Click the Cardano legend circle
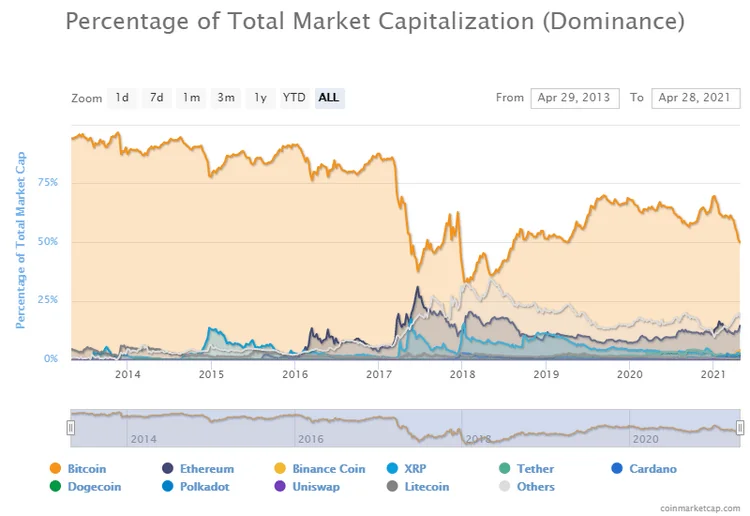The image size is (750, 516). 617,469
